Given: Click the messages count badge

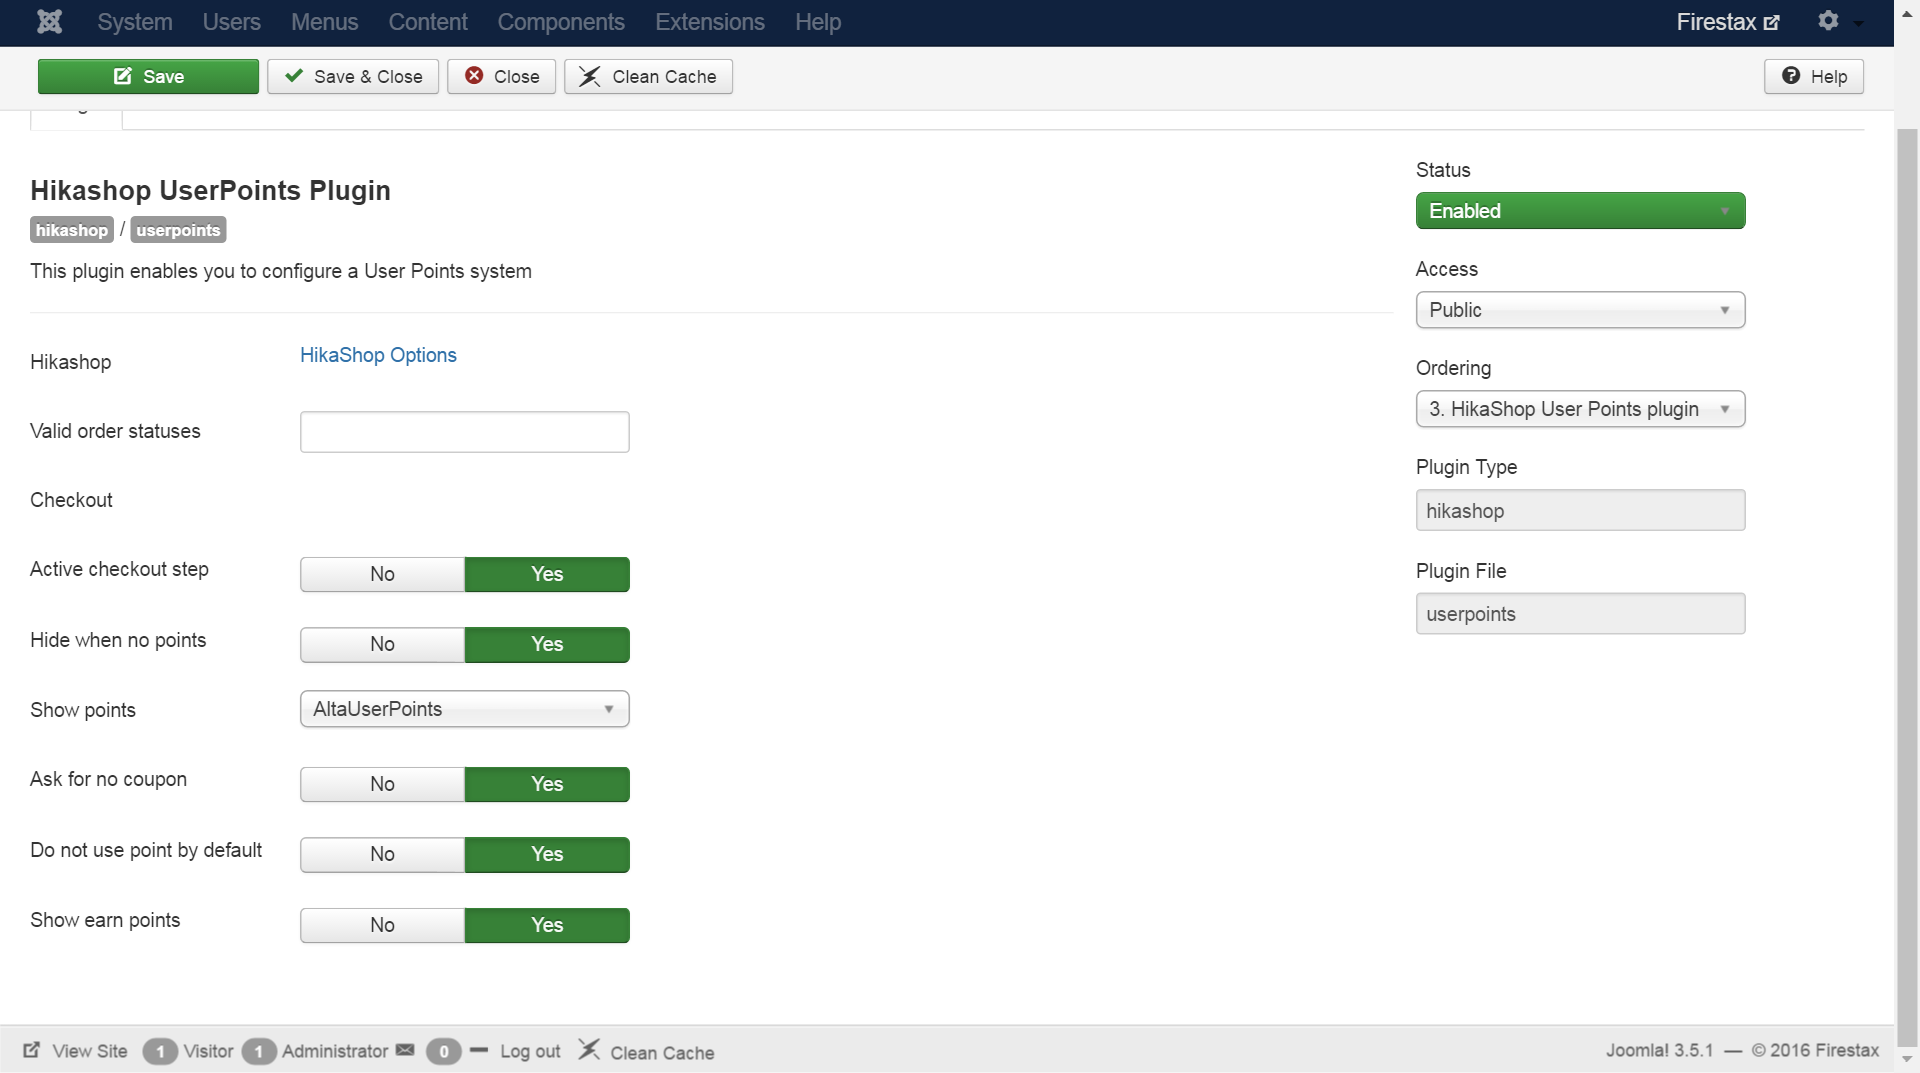Looking at the screenshot, I should pyautogui.click(x=444, y=1051).
